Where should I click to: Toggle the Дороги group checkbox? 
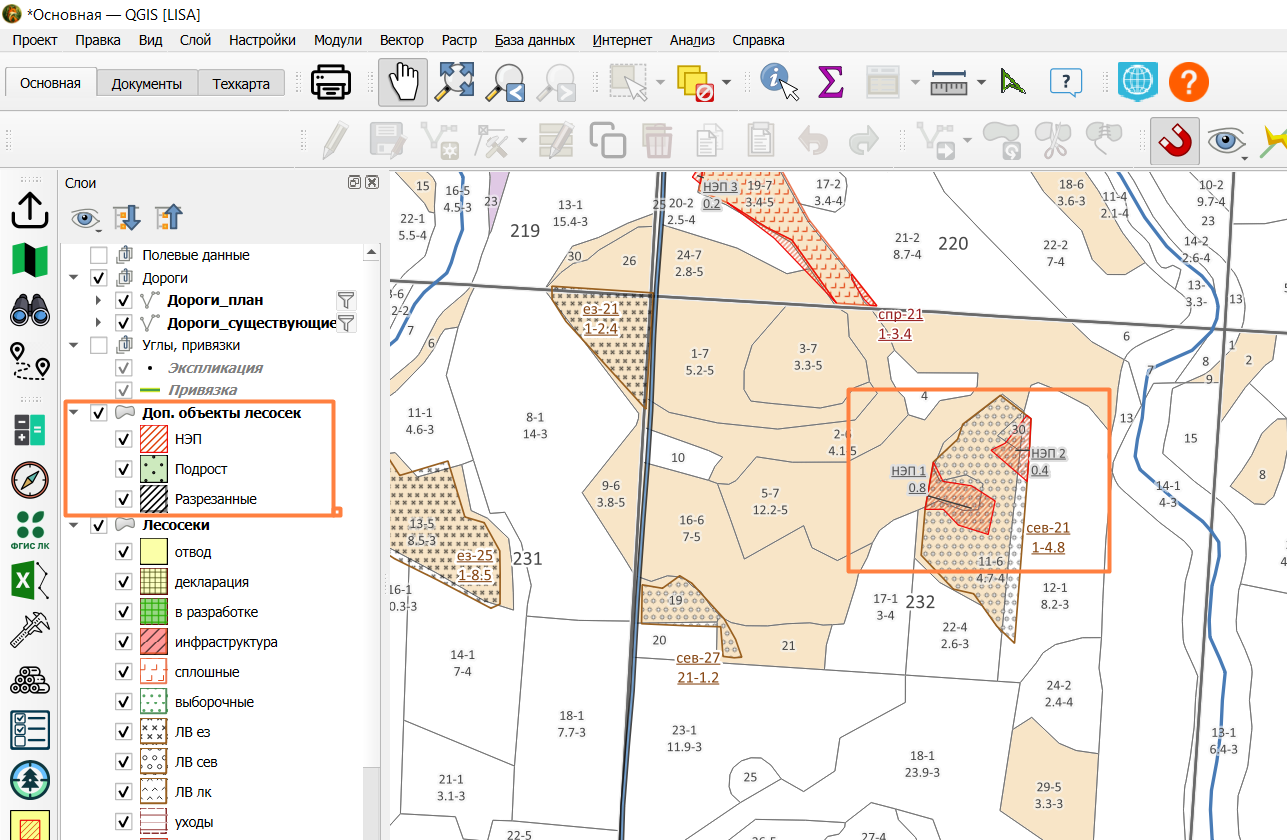pyautogui.click(x=98, y=278)
